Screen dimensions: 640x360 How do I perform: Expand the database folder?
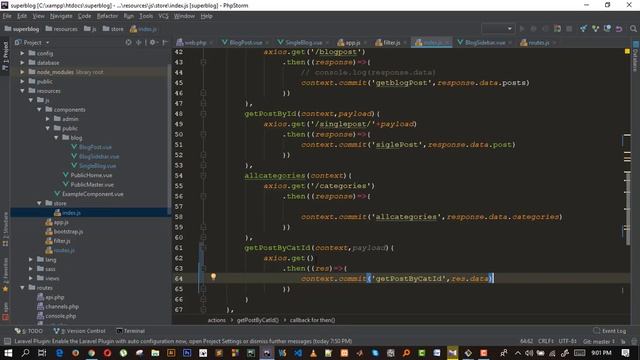[22, 62]
